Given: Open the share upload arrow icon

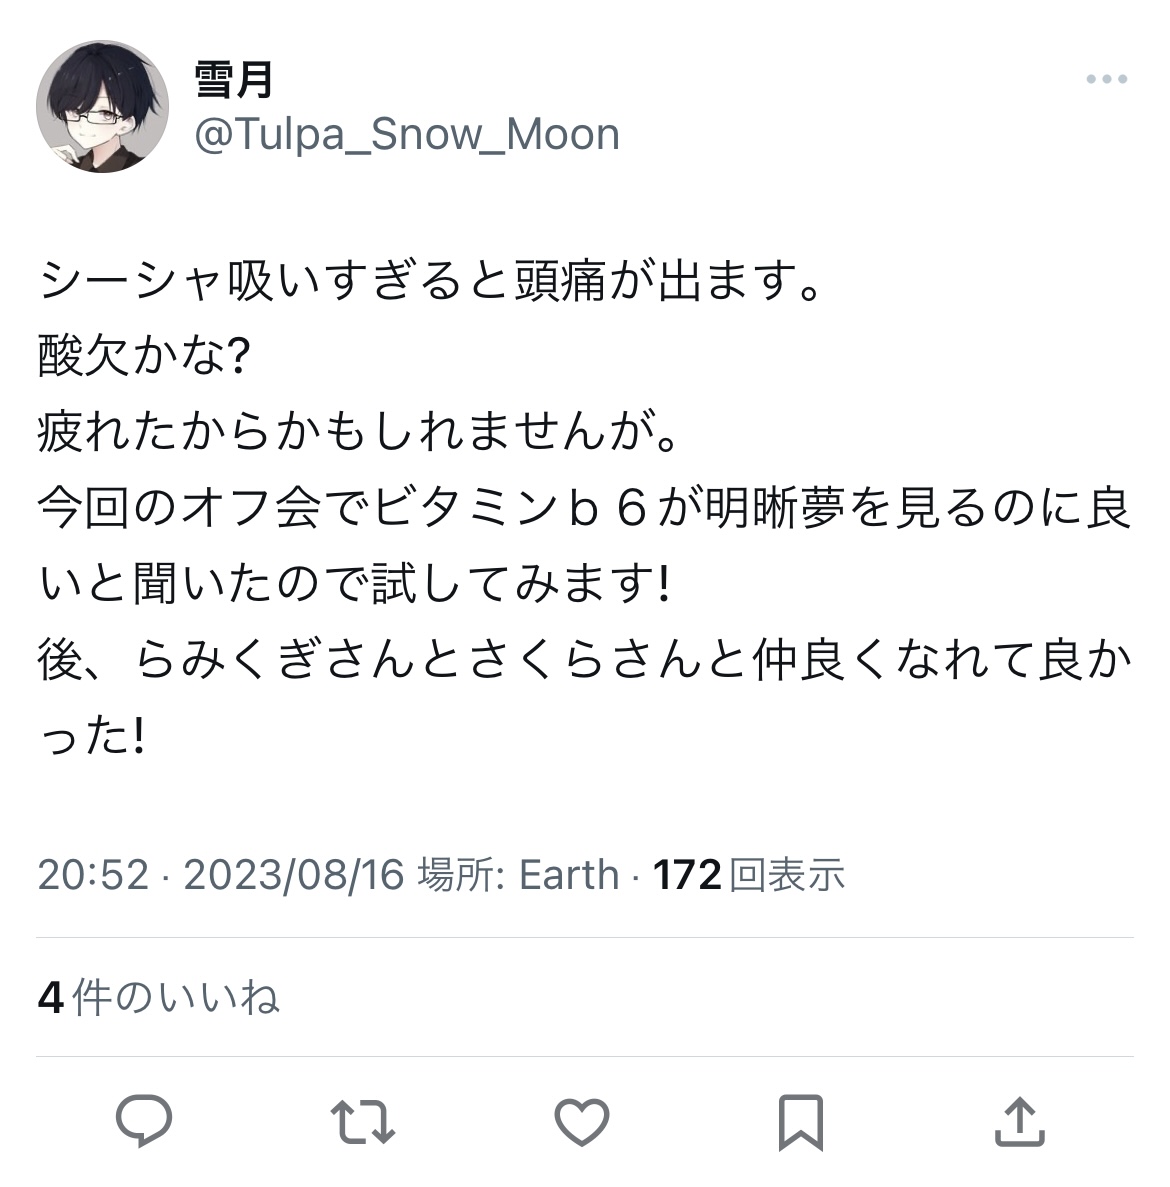Looking at the screenshot, I should coord(1019,1121).
